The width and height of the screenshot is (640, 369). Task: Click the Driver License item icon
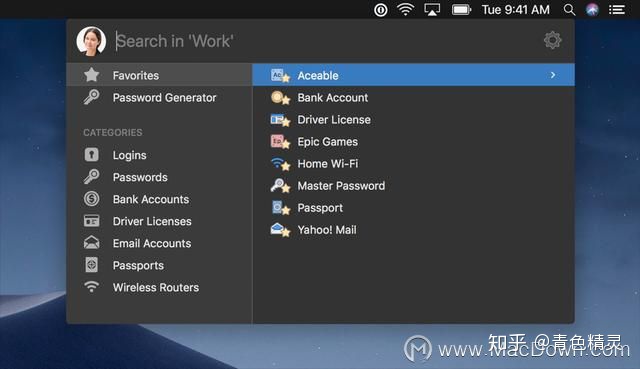coord(280,120)
